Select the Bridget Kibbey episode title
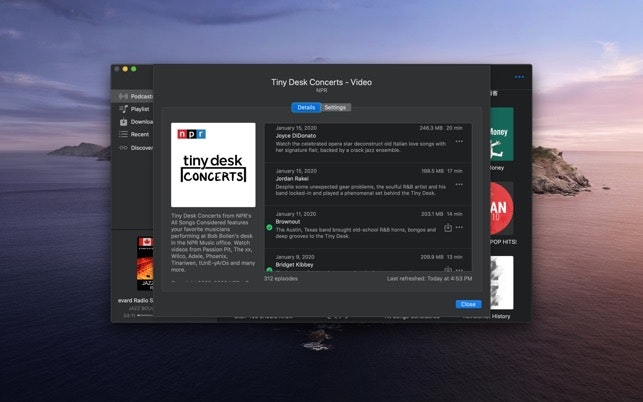Image resolution: width=643 pixels, height=402 pixels. click(294, 265)
